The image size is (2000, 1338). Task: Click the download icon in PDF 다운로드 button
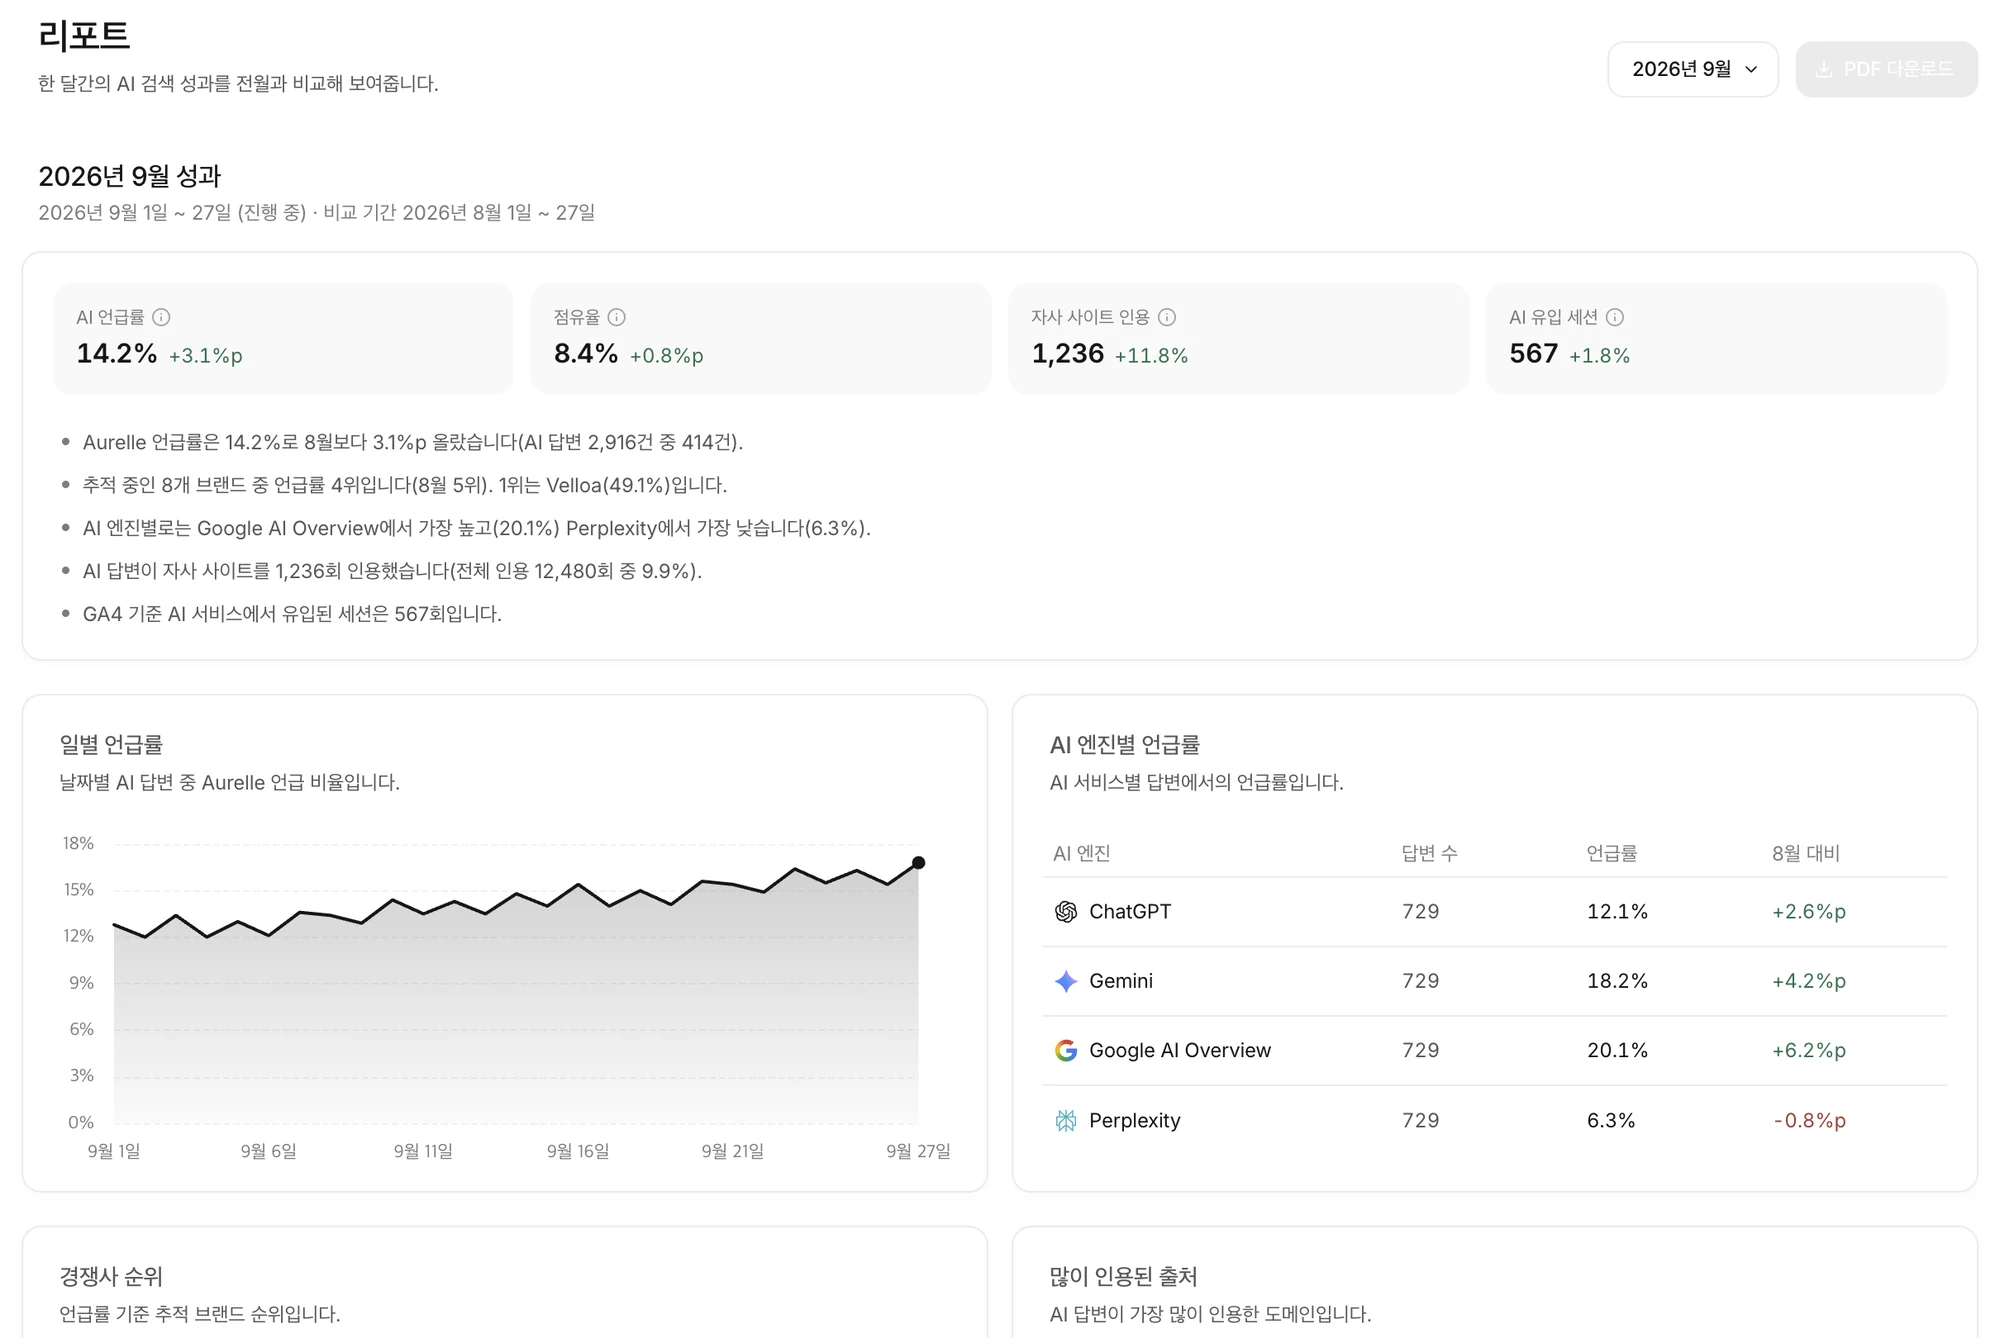coord(1823,69)
